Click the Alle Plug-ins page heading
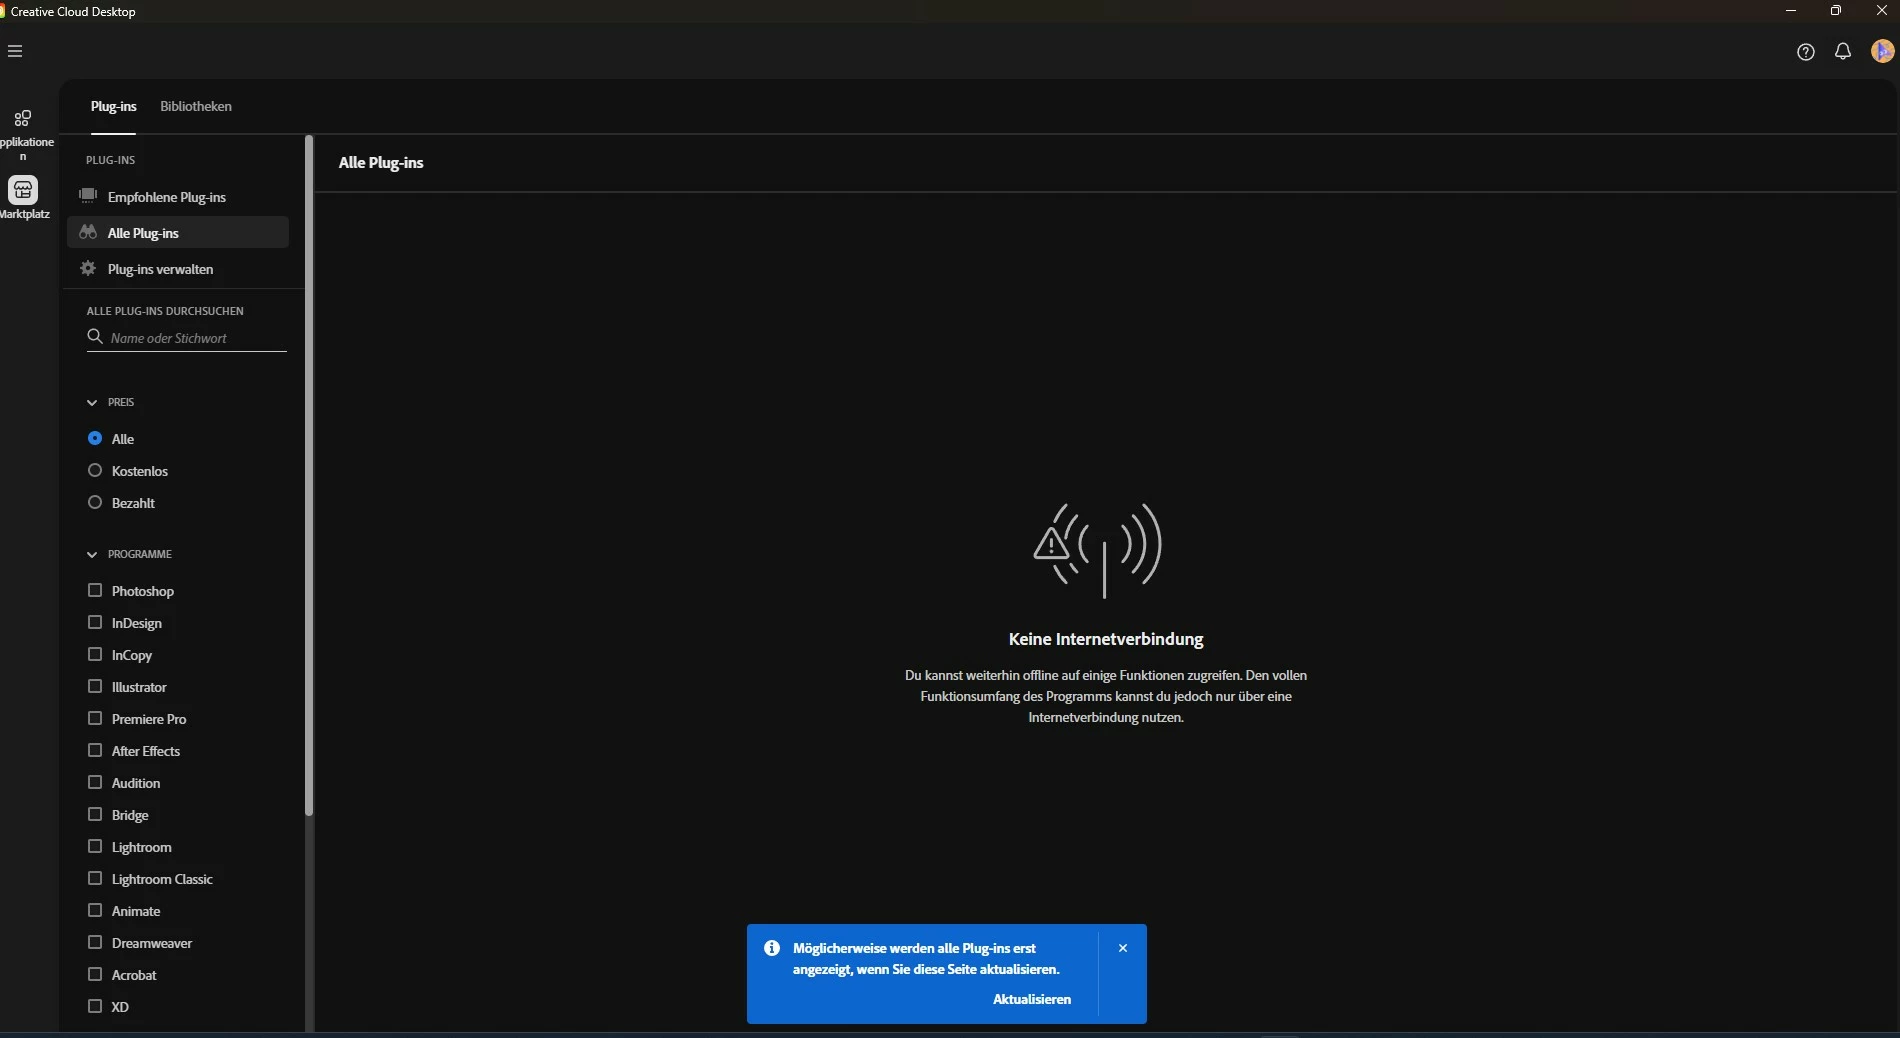1900x1038 pixels. coord(381,162)
